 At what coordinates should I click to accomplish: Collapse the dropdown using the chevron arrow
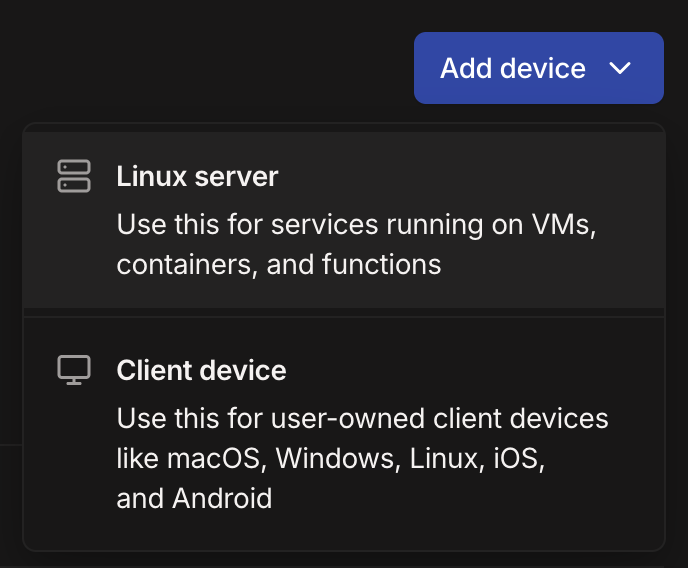tap(620, 68)
